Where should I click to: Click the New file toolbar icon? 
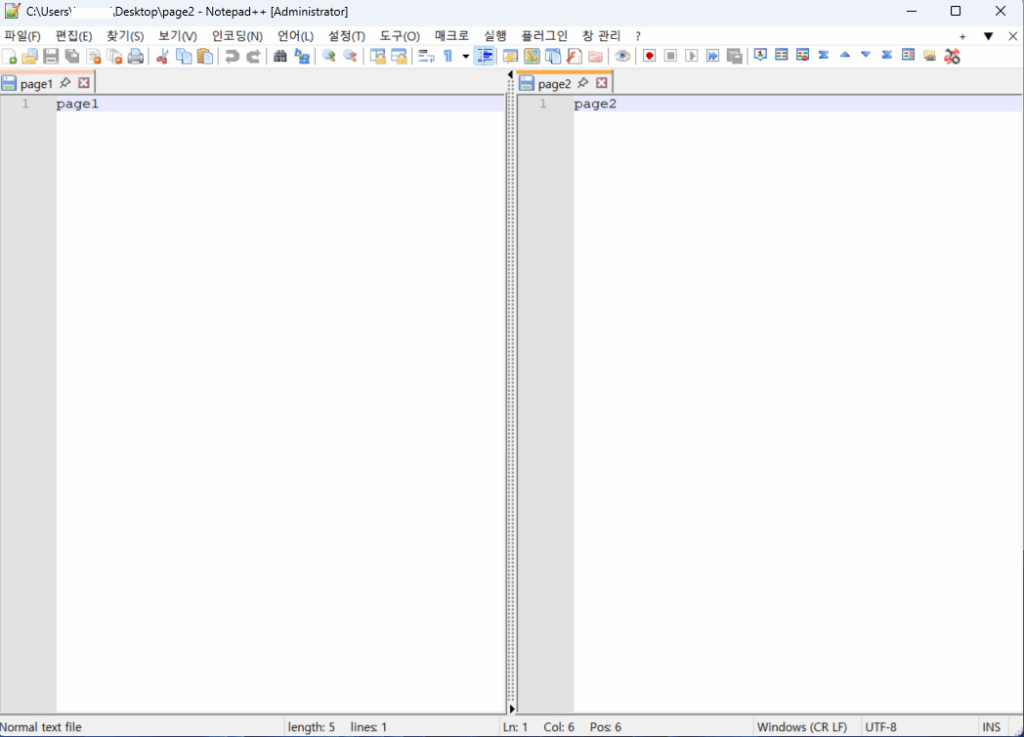pyautogui.click(x=9, y=56)
